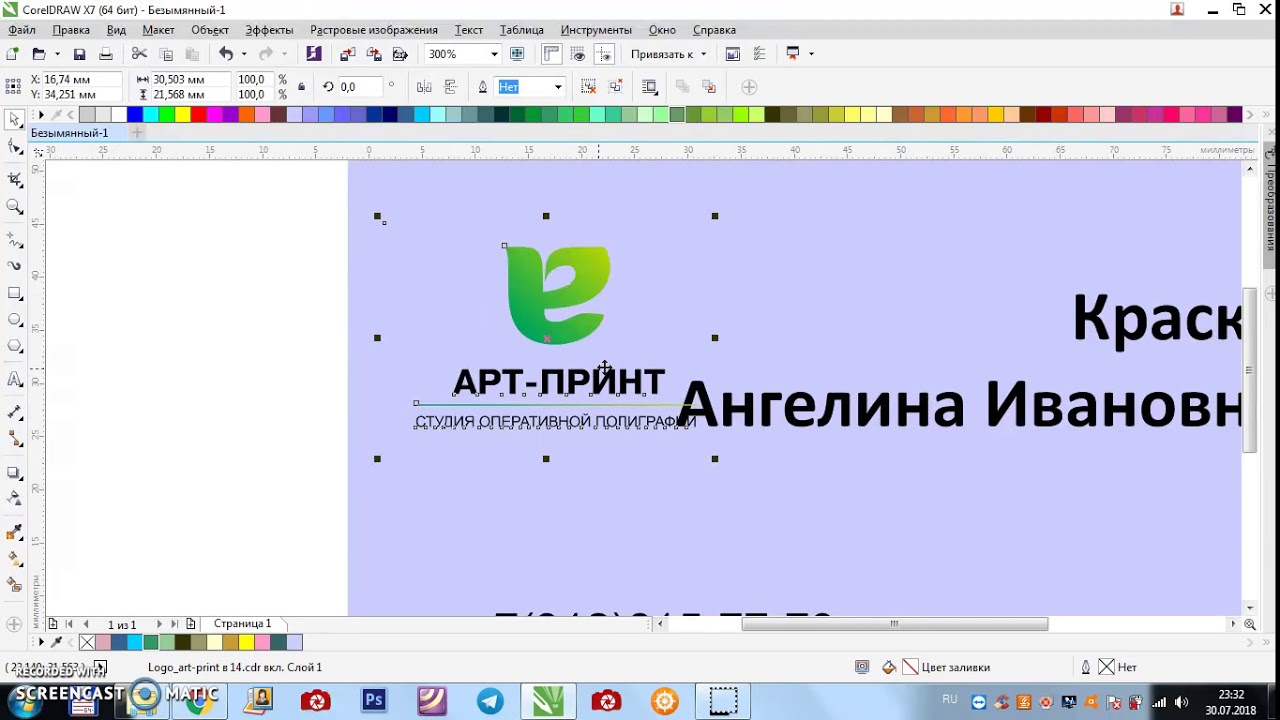Image resolution: width=1280 pixels, height=720 pixels.
Task: Click the Import icon
Action: point(347,54)
